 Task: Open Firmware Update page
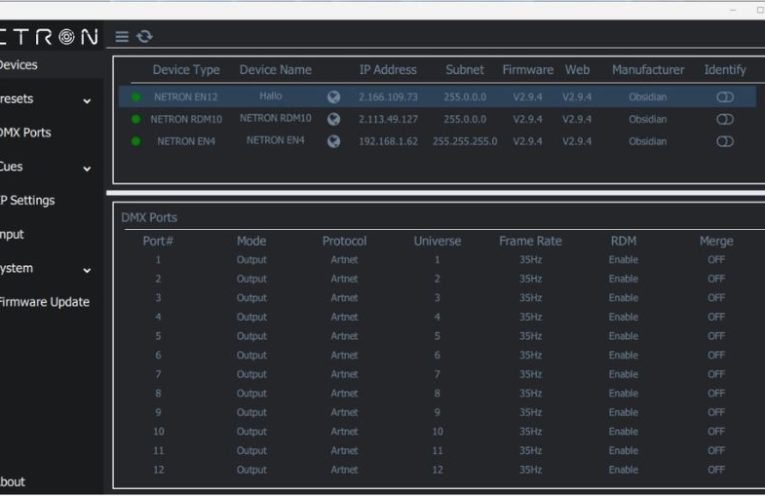(43, 302)
